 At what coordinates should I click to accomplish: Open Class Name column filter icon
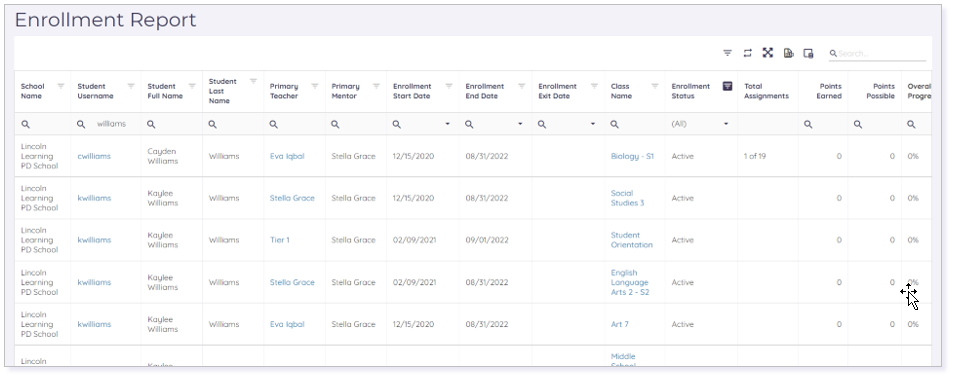point(655,86)
